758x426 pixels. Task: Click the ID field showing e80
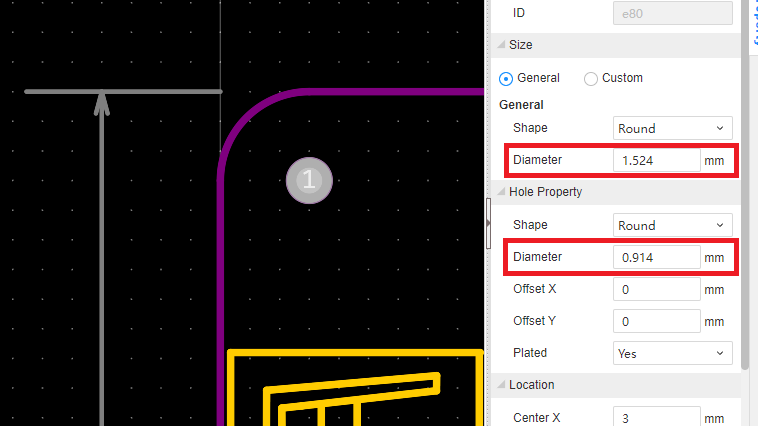[672, 12]
